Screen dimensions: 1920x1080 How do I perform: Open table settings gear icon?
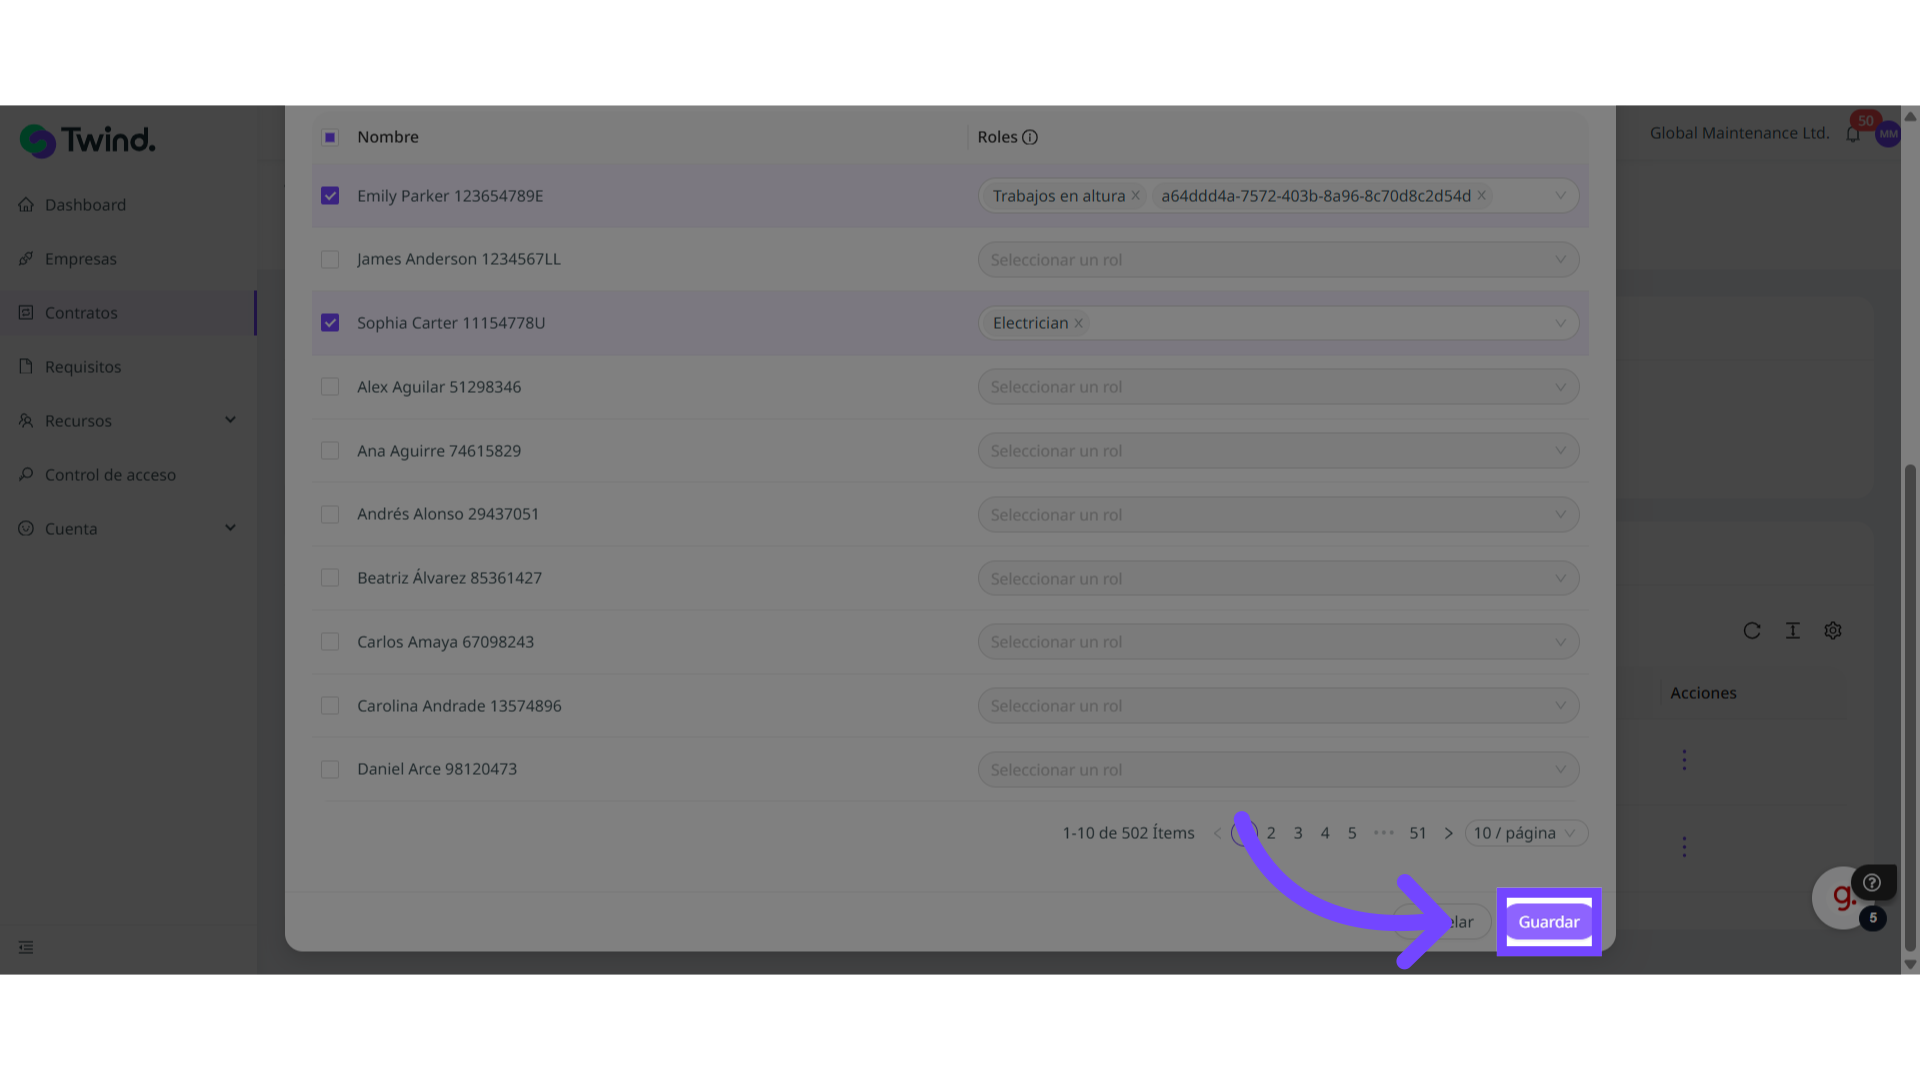[x=1833, y=631]
